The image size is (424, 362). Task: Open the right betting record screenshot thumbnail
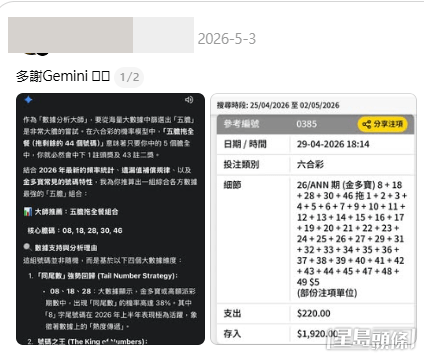(313, 219)
